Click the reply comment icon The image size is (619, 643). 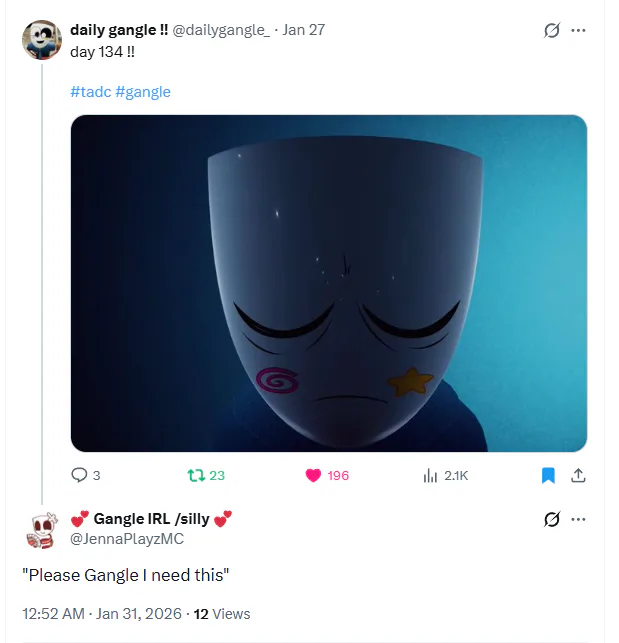pyautogui.click(x=80, y=475)
